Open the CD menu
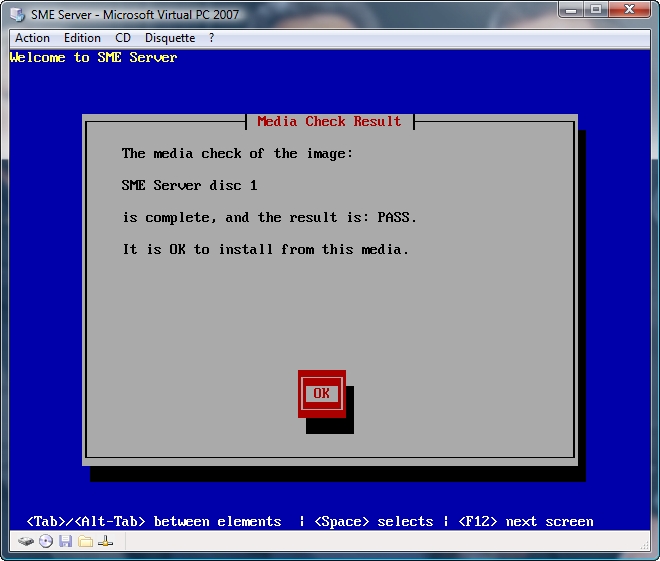The image size is (660, 561). coord(123,38)
